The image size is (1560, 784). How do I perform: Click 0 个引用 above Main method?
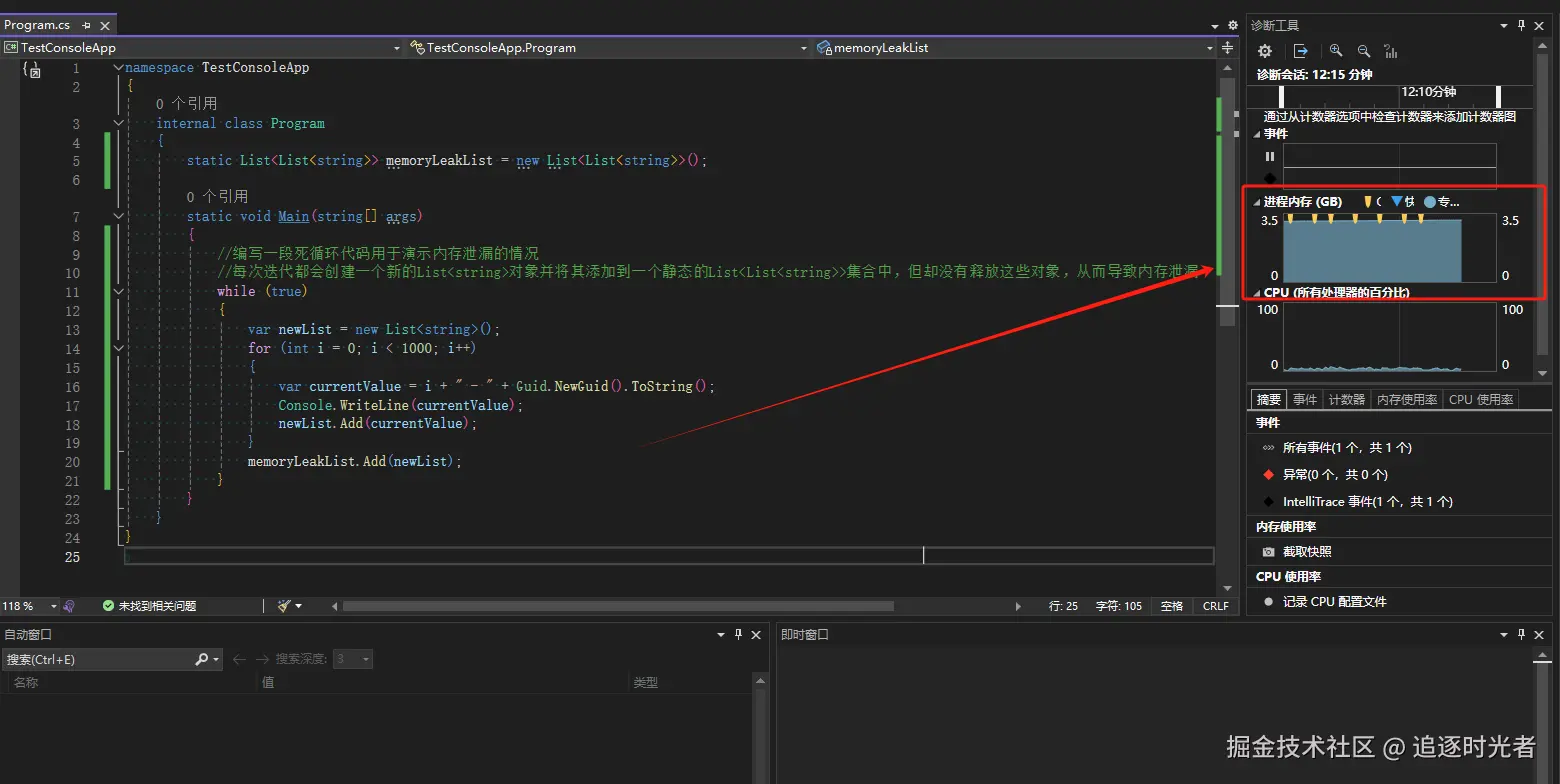[217, 197]
